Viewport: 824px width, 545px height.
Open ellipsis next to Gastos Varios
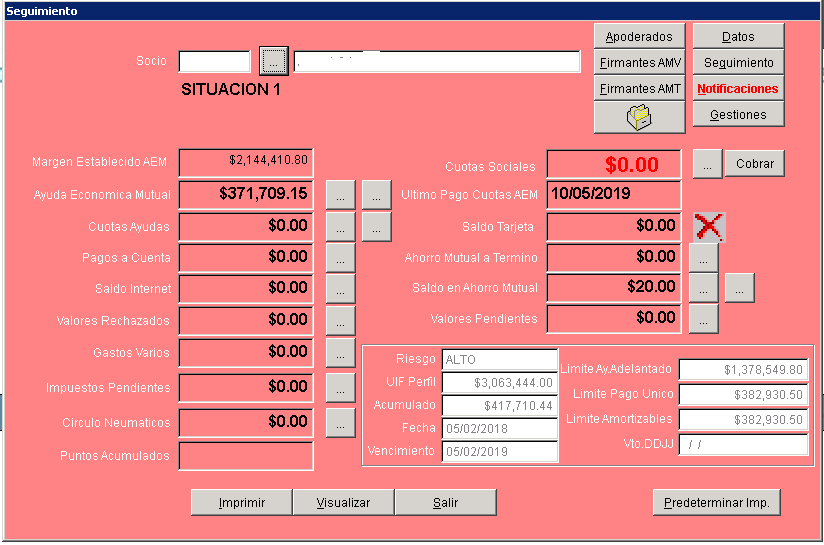click(x=341, y=352)
